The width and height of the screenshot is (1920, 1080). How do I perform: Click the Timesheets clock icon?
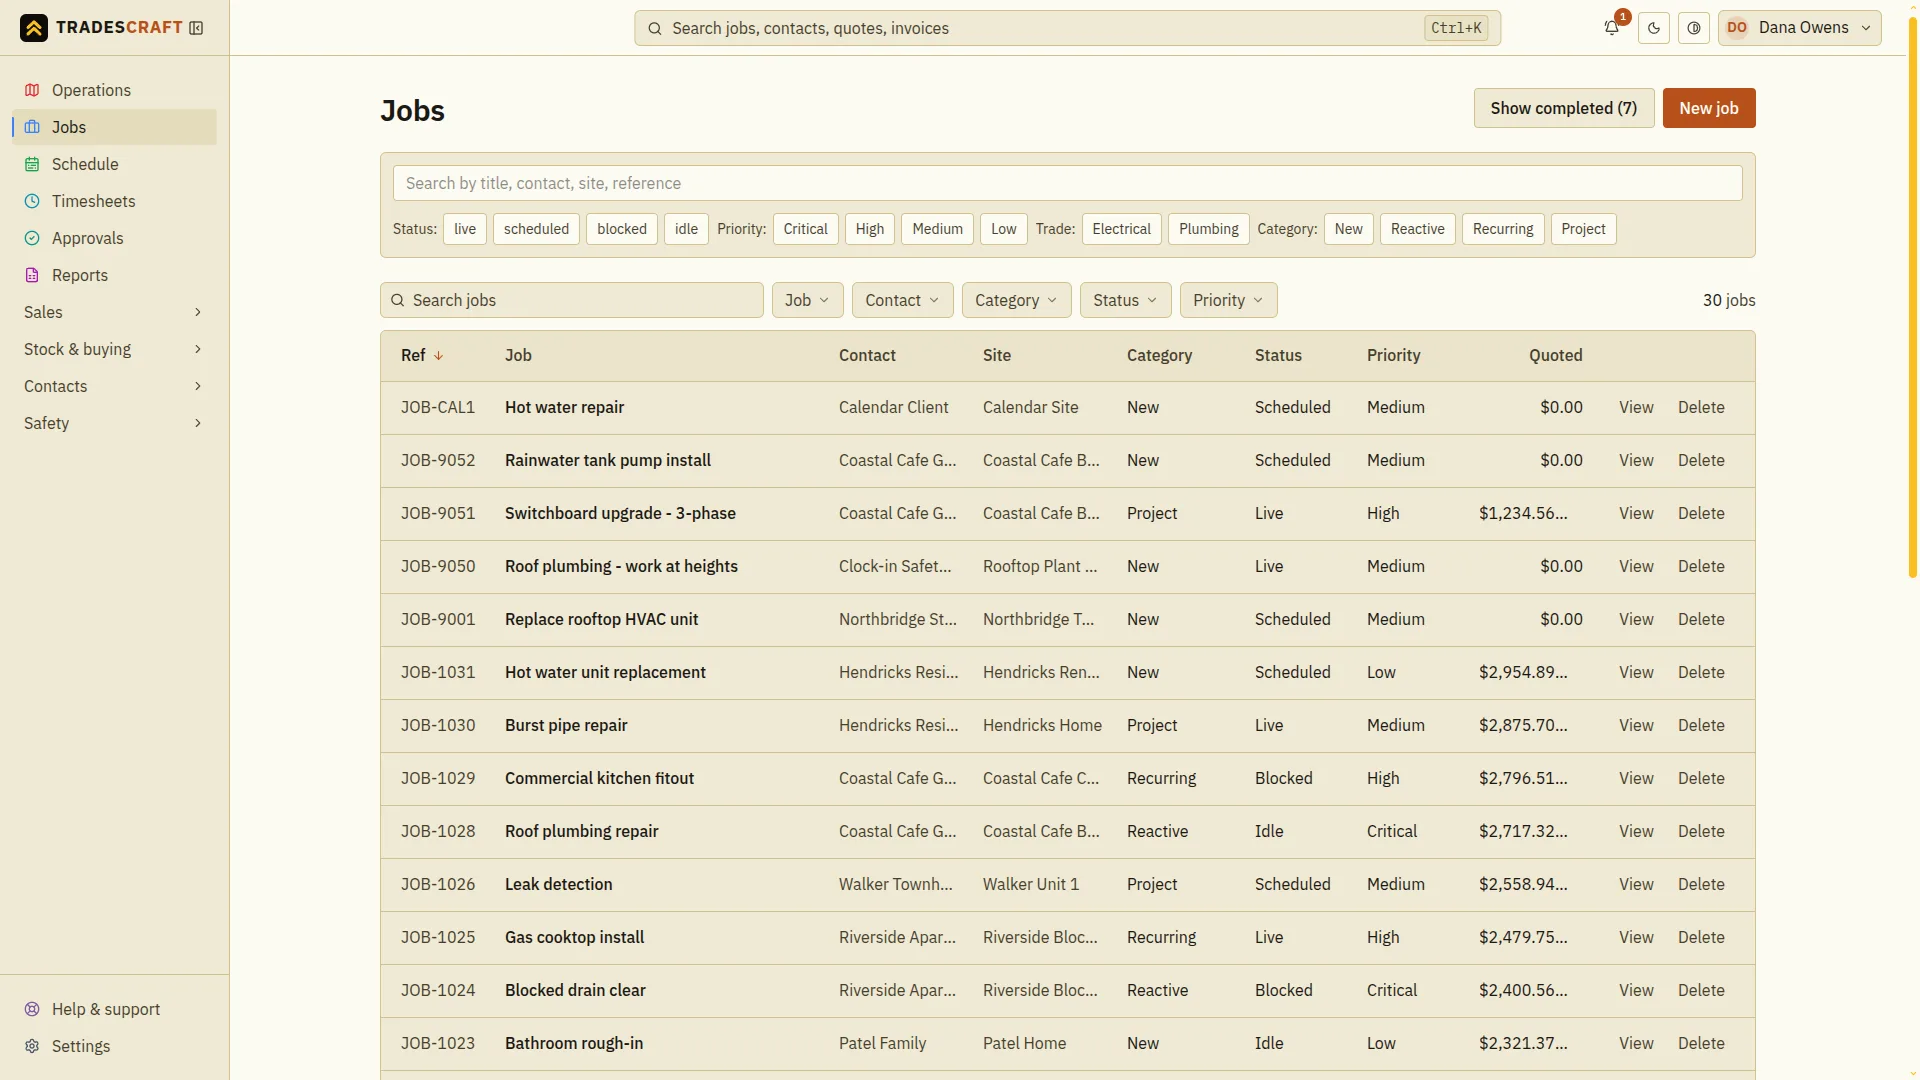(x=32, y=201)
